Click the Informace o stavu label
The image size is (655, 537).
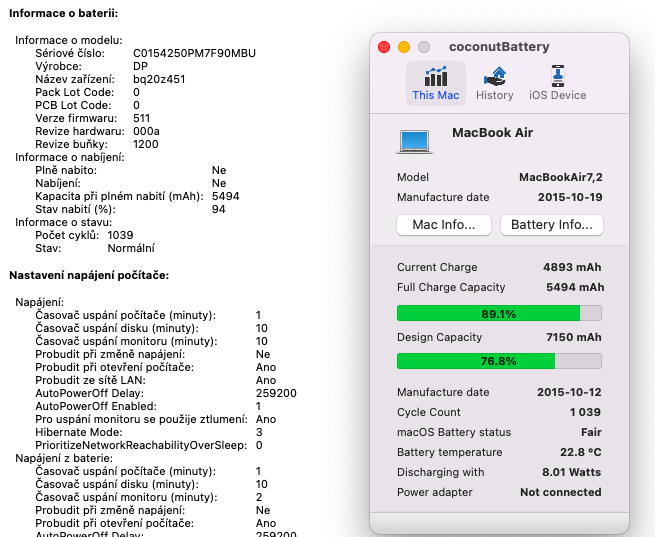click(x=63, y=222)
